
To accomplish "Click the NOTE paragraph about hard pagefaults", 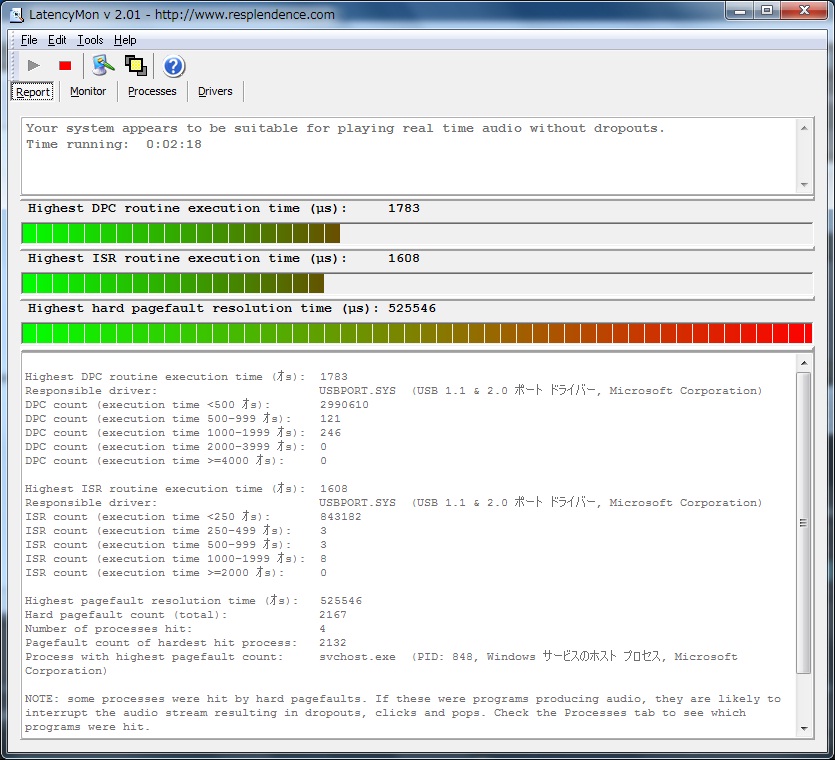I will [403, 713].
